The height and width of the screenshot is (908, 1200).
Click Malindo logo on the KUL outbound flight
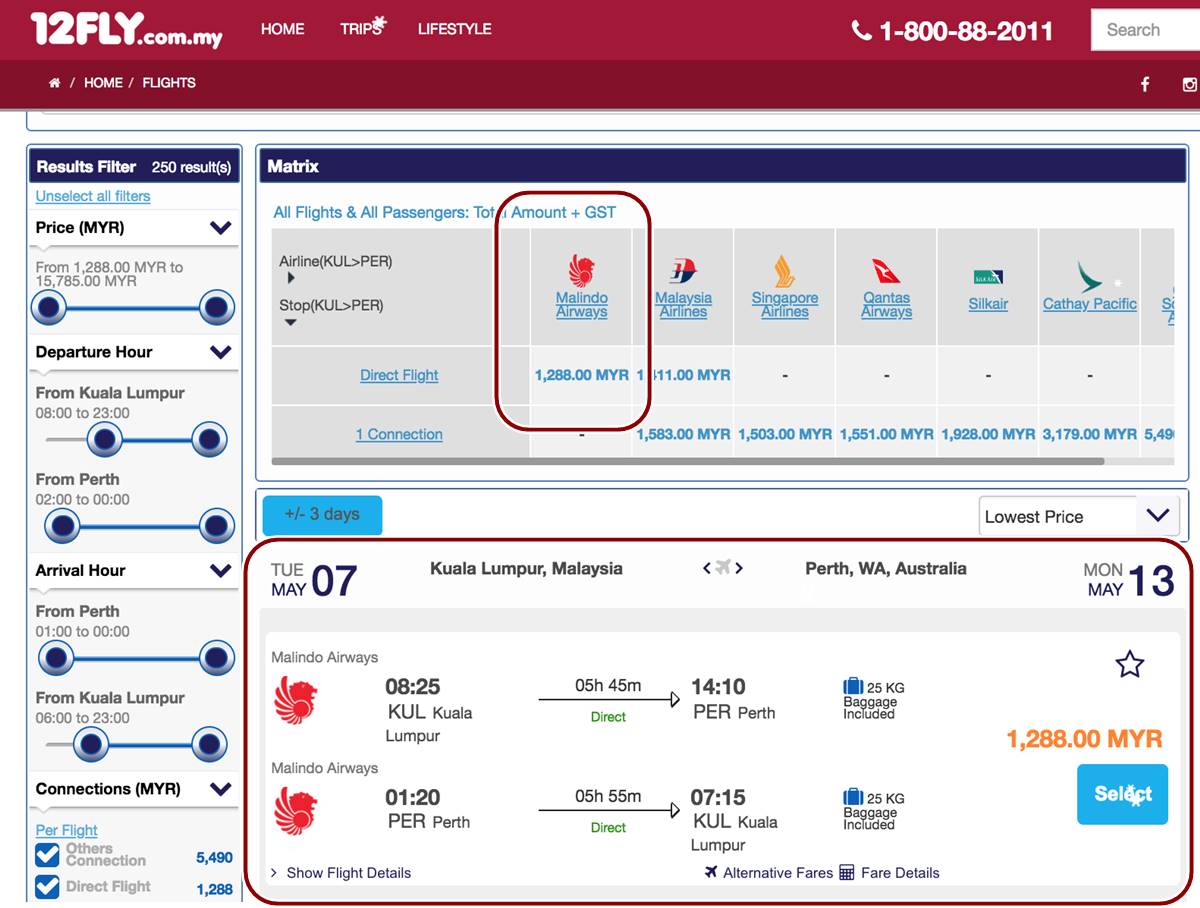point(295,699)
